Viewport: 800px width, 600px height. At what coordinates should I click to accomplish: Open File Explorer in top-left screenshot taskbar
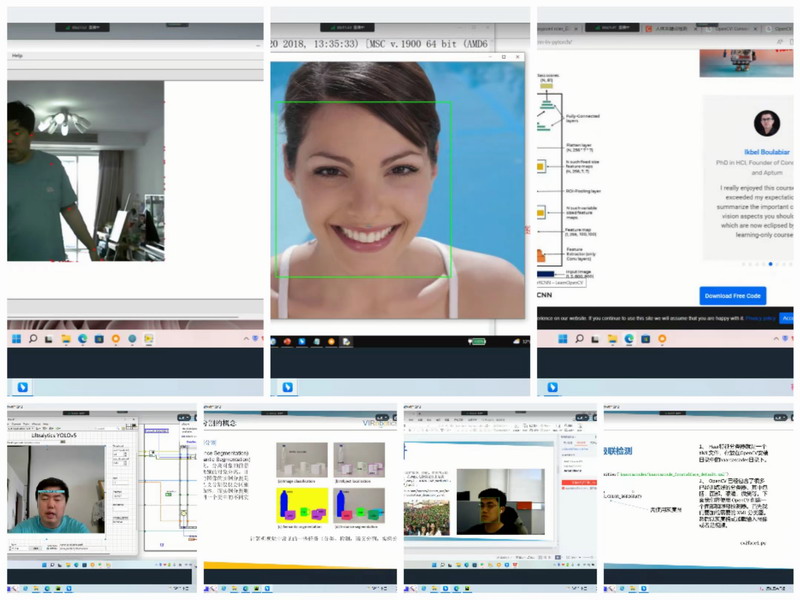pyautogui.click(x=66, y=339)
